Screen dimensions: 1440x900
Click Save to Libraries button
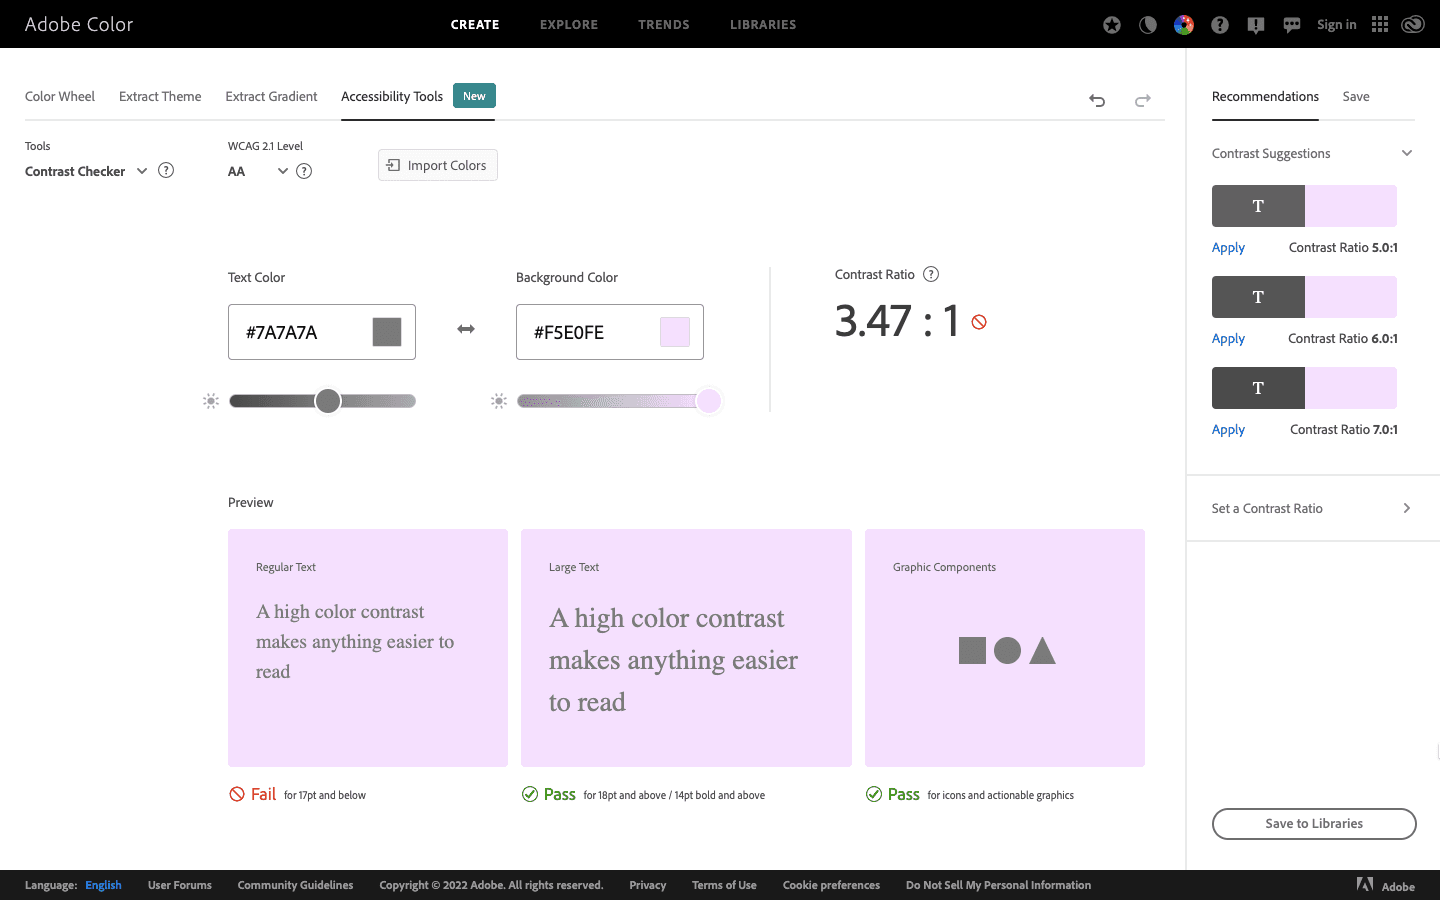(1314, 823)
